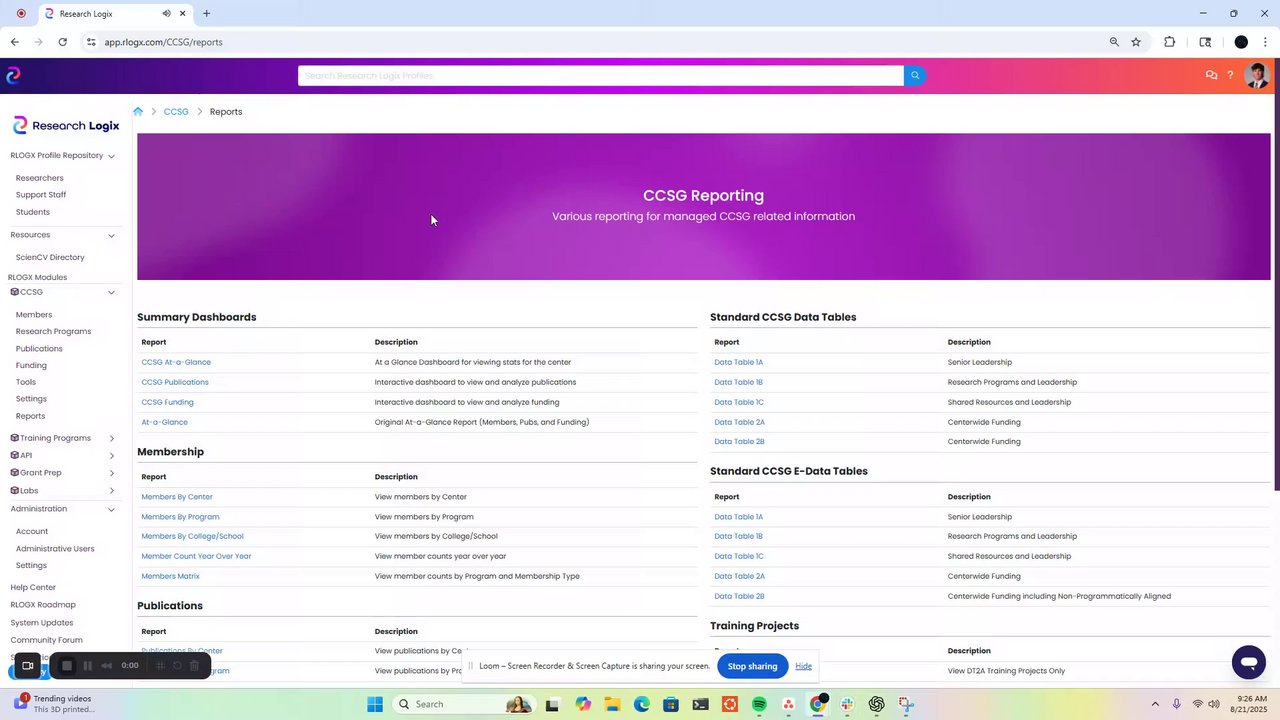The width and height of the screenshot is (1280, 720).
Task: Open the Snipping Tool from the taskbar
Action: point(905,704)
